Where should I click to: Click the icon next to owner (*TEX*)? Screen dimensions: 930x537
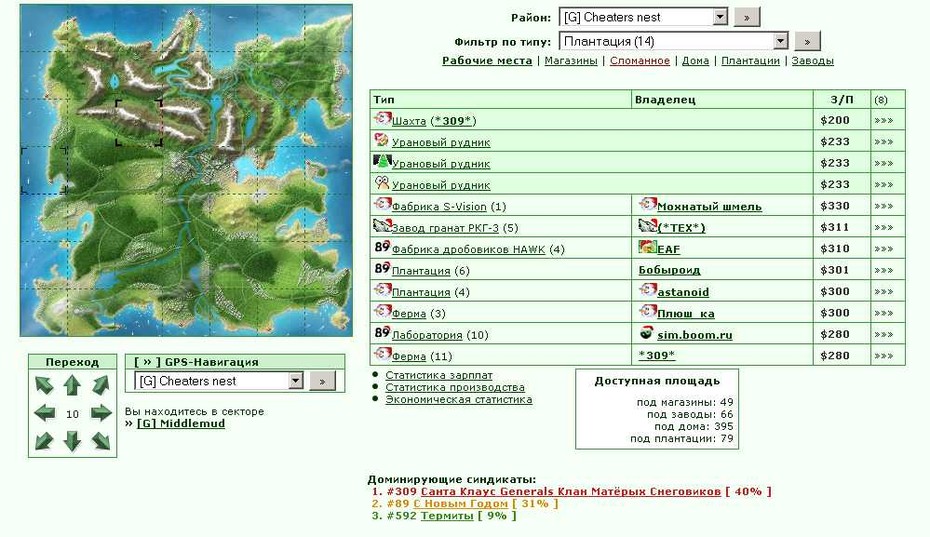pyautogui.click(x=647, y=226)
